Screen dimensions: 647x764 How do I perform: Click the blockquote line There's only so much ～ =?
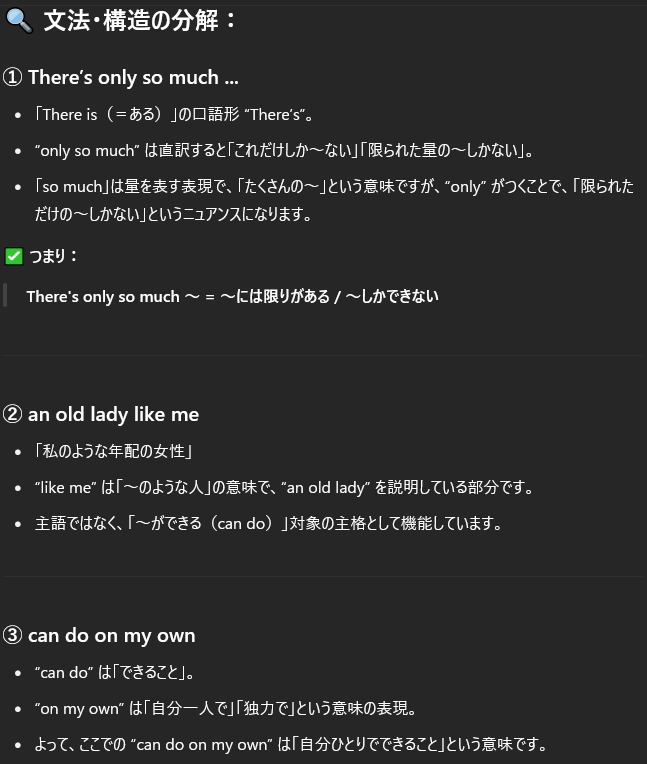pos(232,296)
